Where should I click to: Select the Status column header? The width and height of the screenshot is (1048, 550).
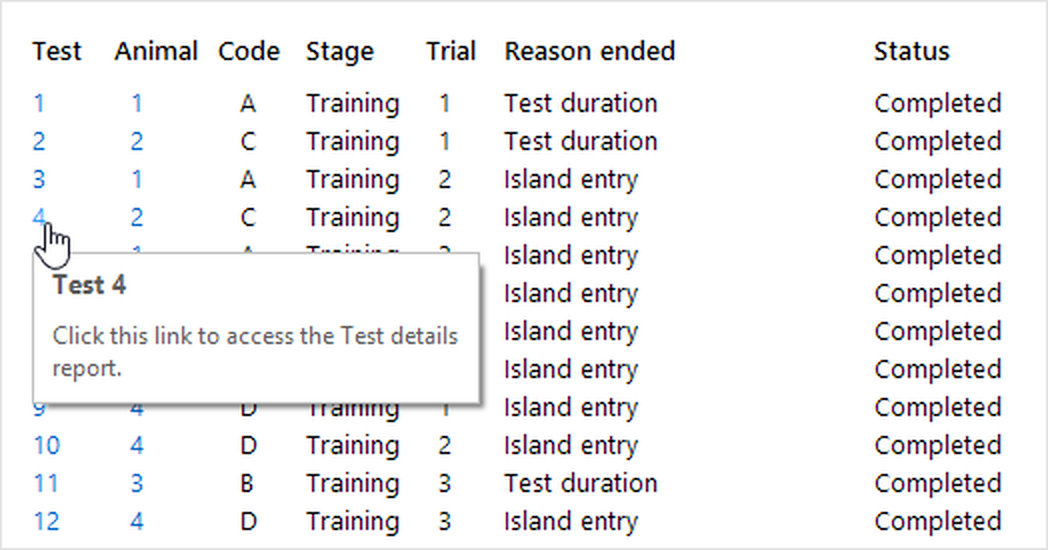[x=911, y=51]
